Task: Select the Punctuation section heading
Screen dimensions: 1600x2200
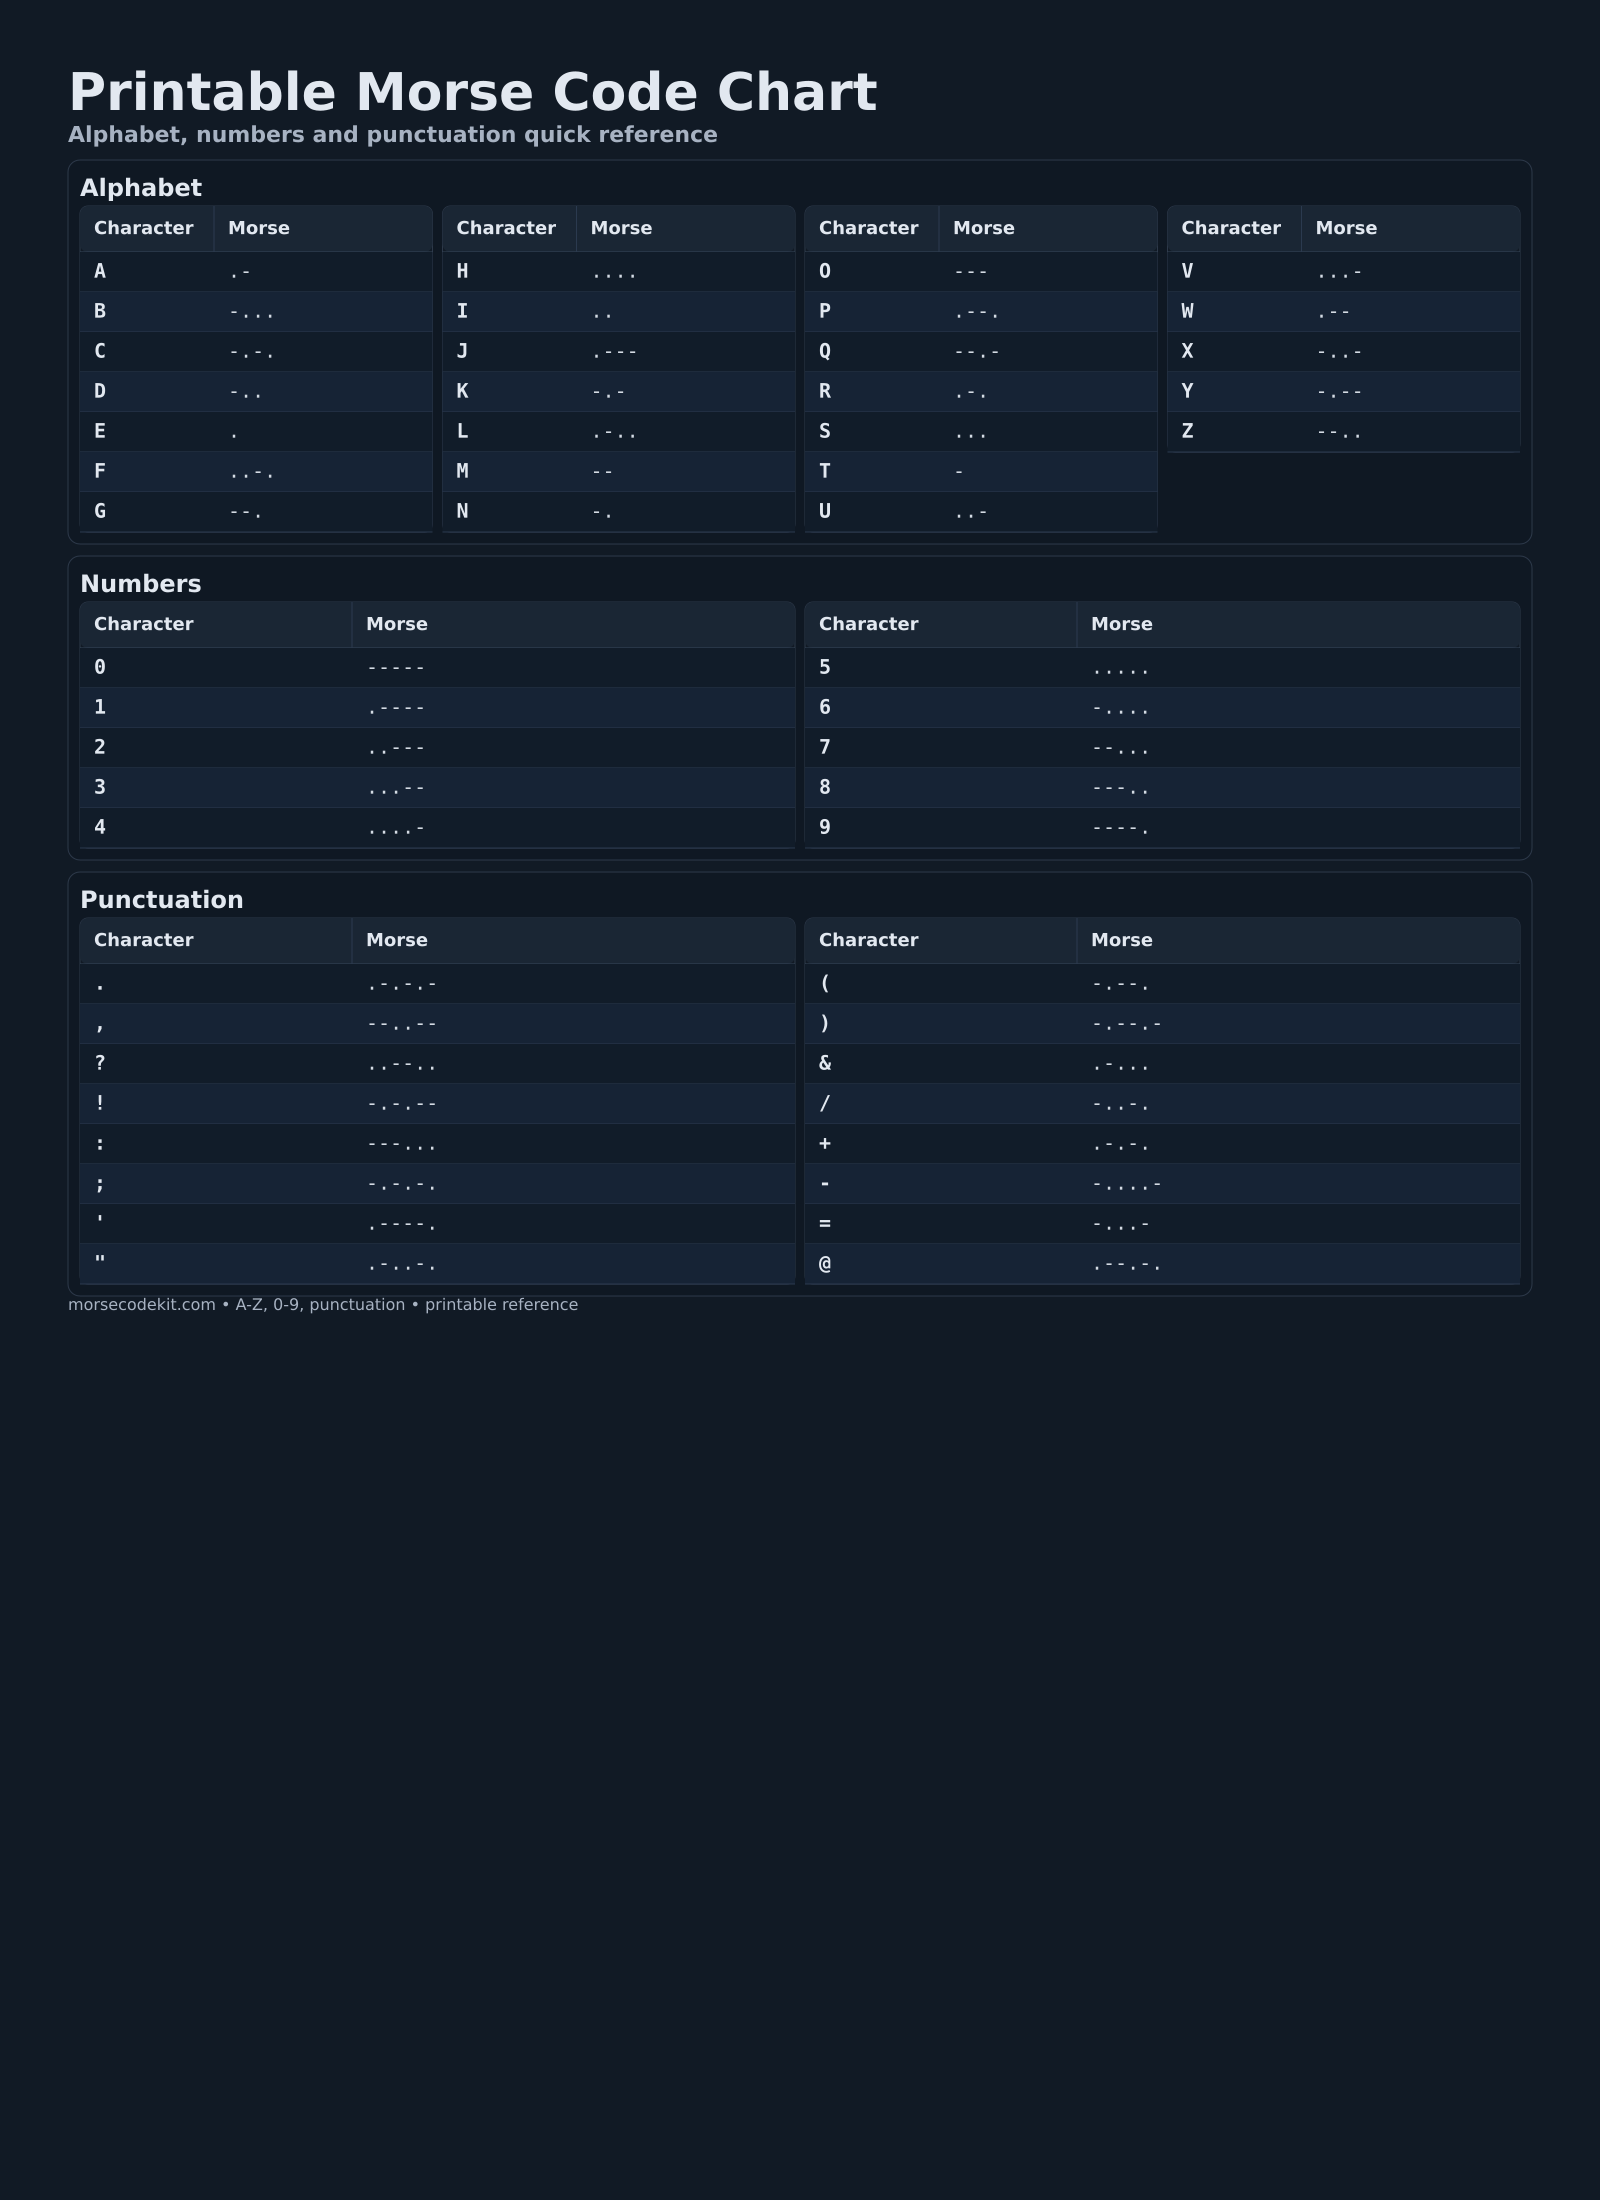Action: click(x=162, y=900)
